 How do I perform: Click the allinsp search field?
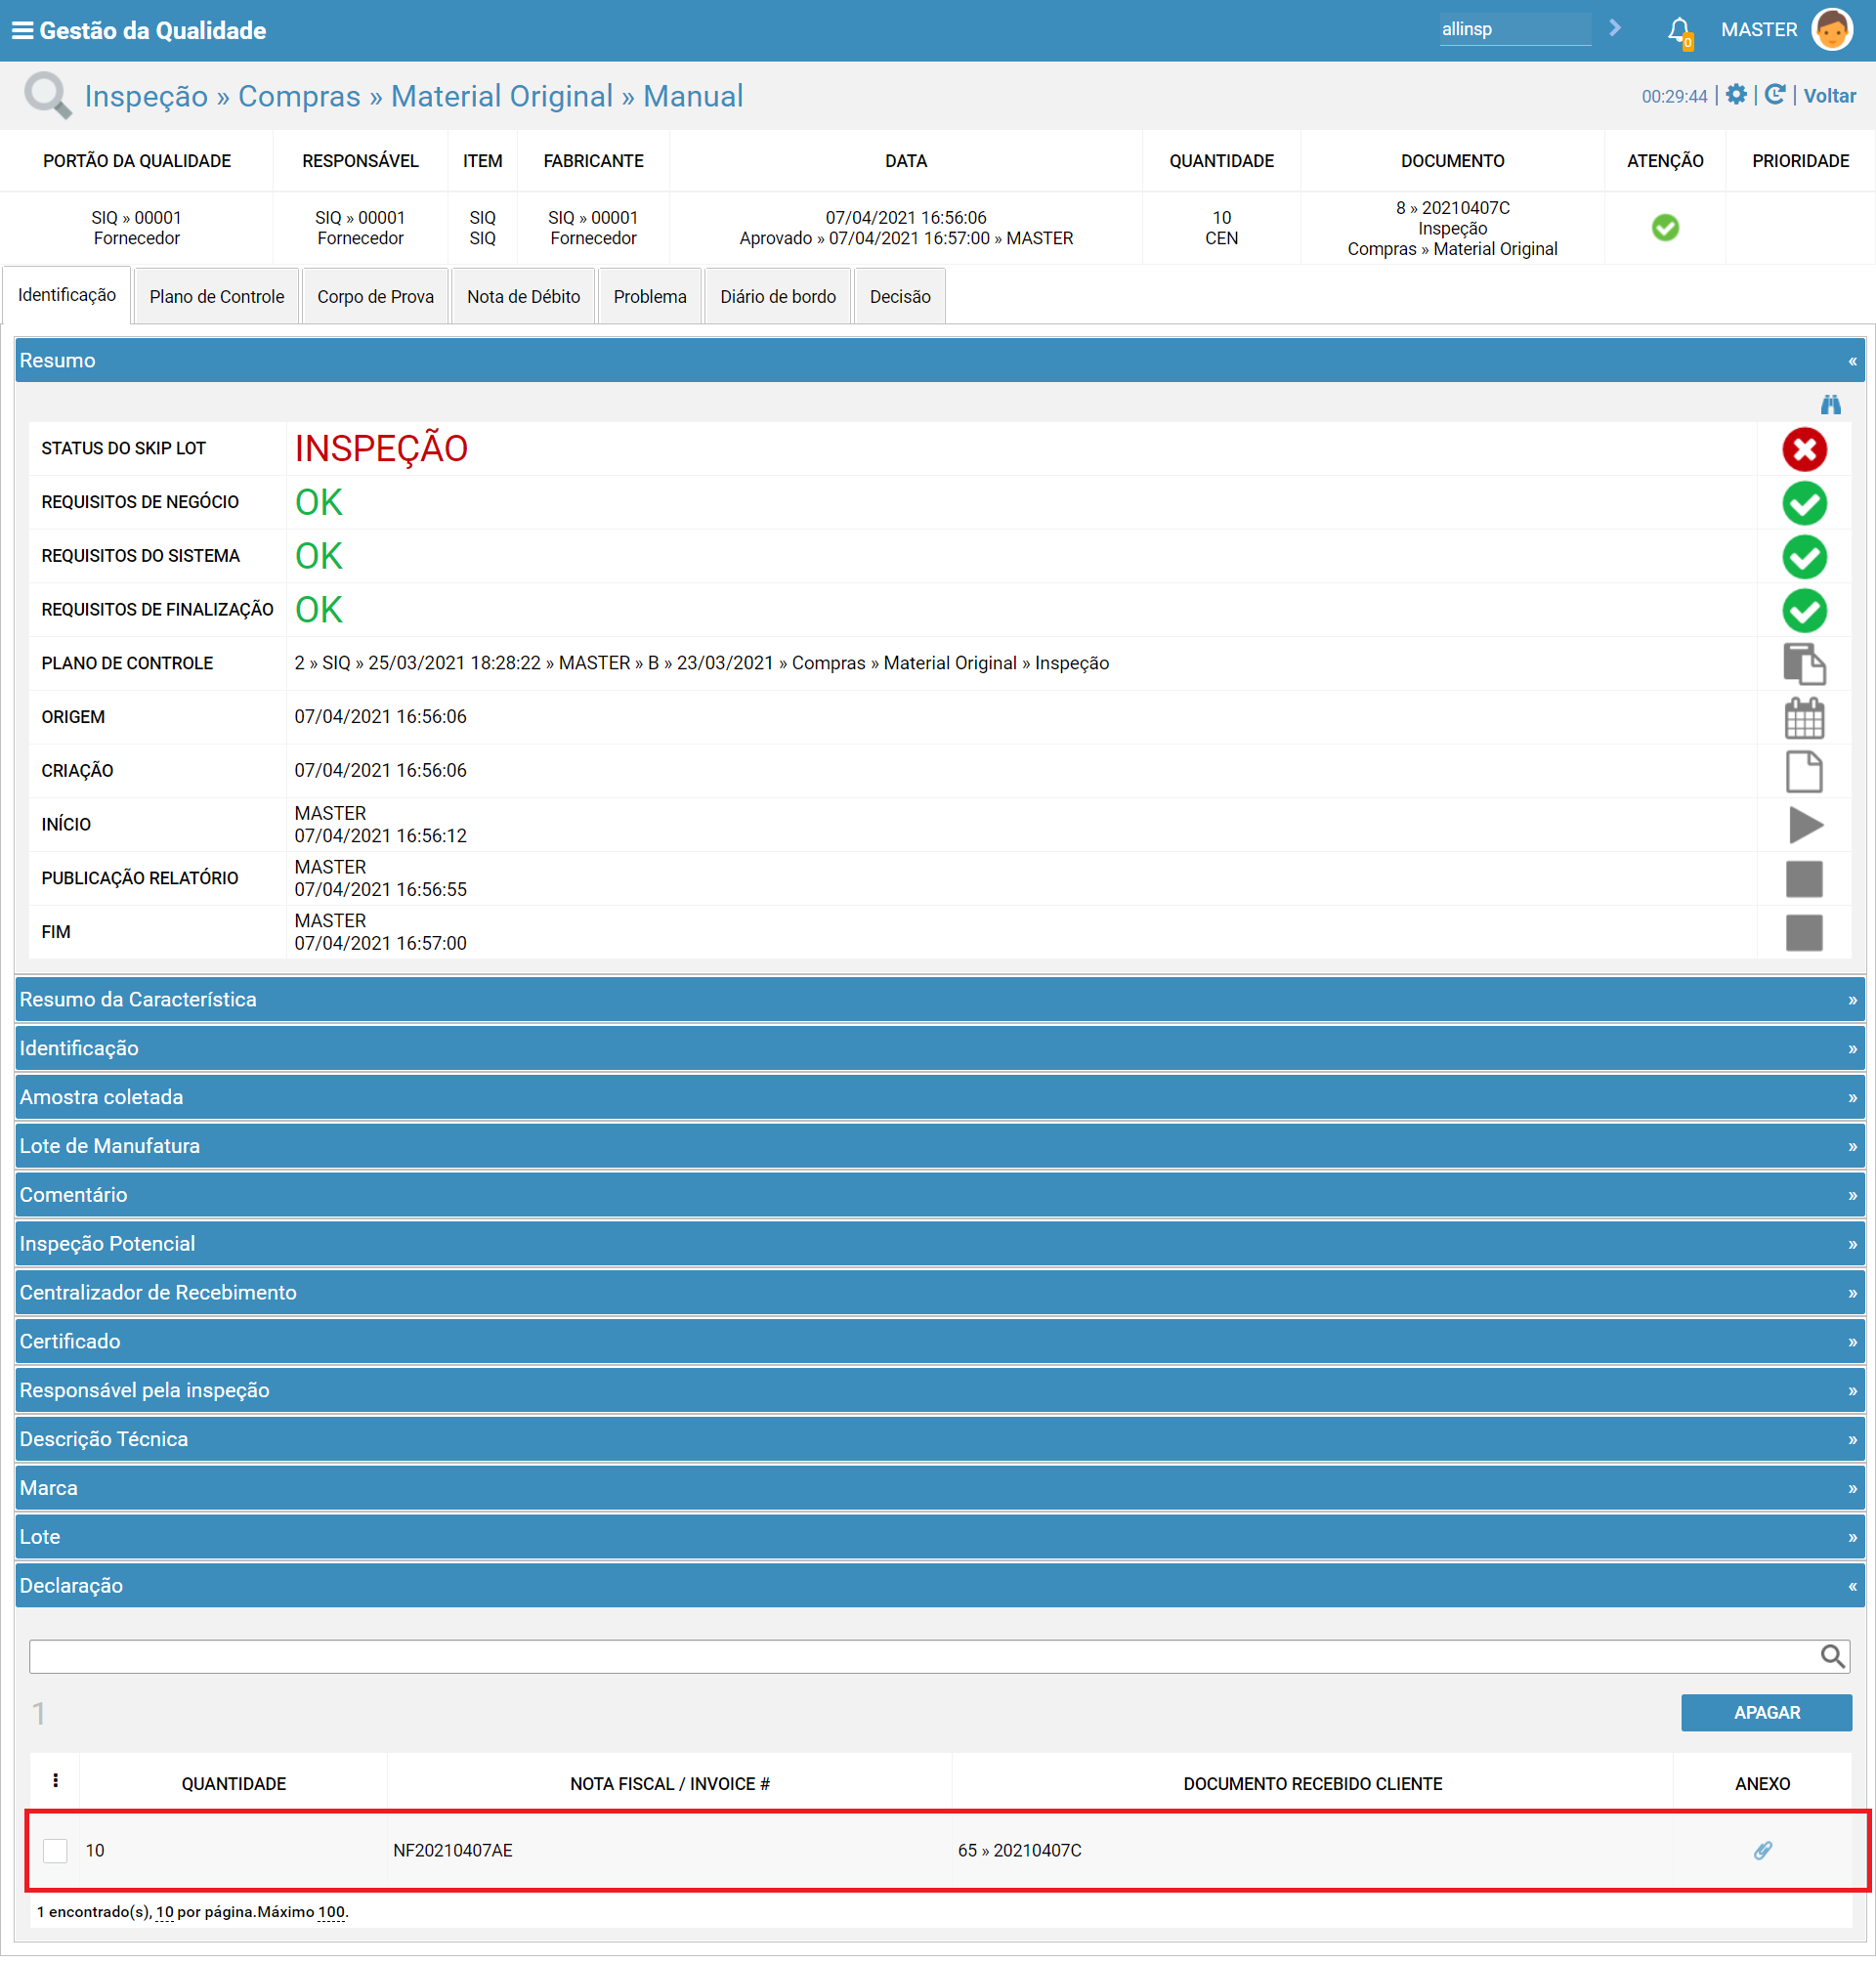(x=1514, y=29)
